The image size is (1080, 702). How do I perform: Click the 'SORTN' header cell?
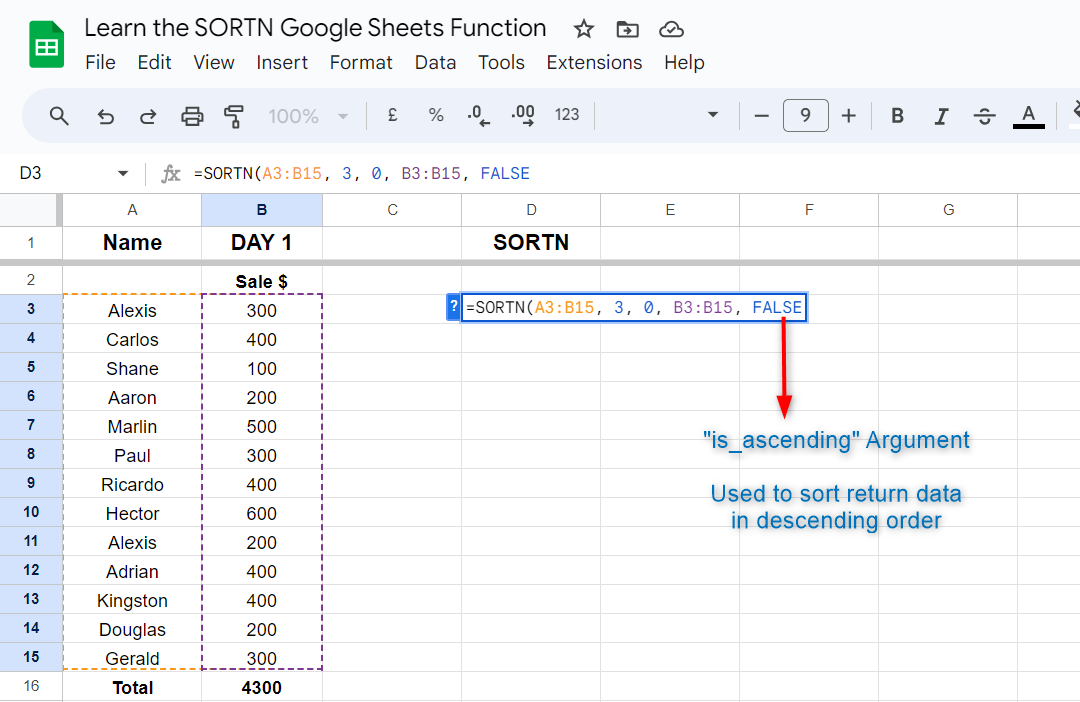click(x=531, y=243)
